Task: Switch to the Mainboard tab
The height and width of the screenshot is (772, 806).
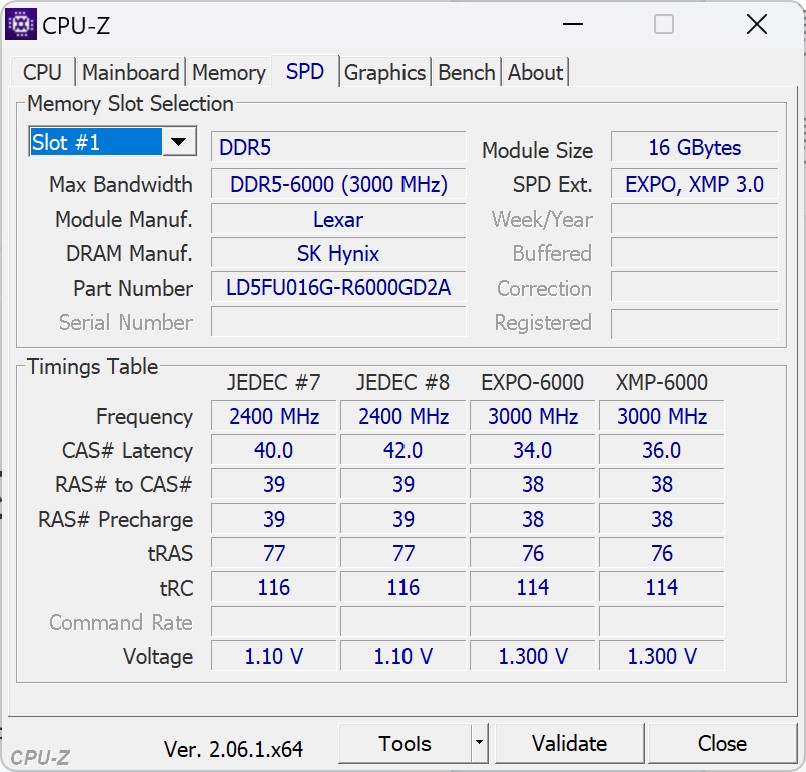Action: tap(131, 72)
